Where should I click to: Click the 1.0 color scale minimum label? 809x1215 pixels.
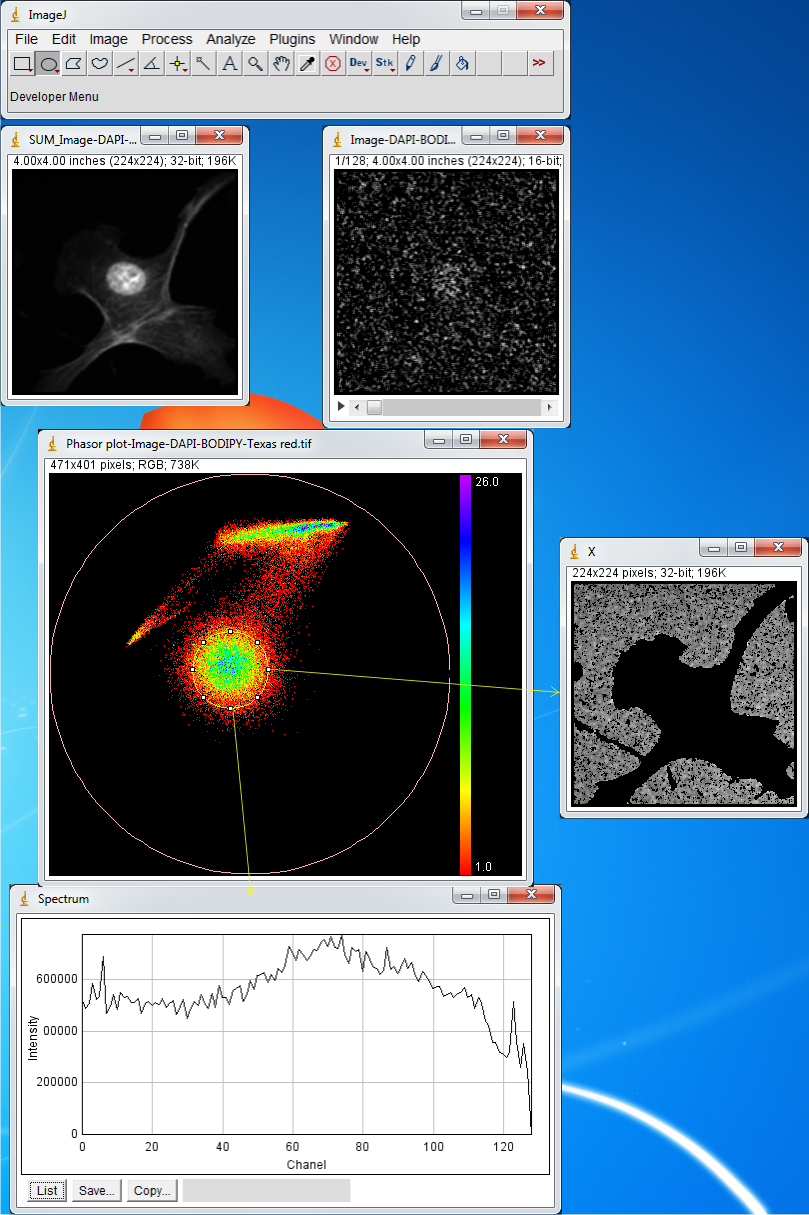click(x=484, y=867)
